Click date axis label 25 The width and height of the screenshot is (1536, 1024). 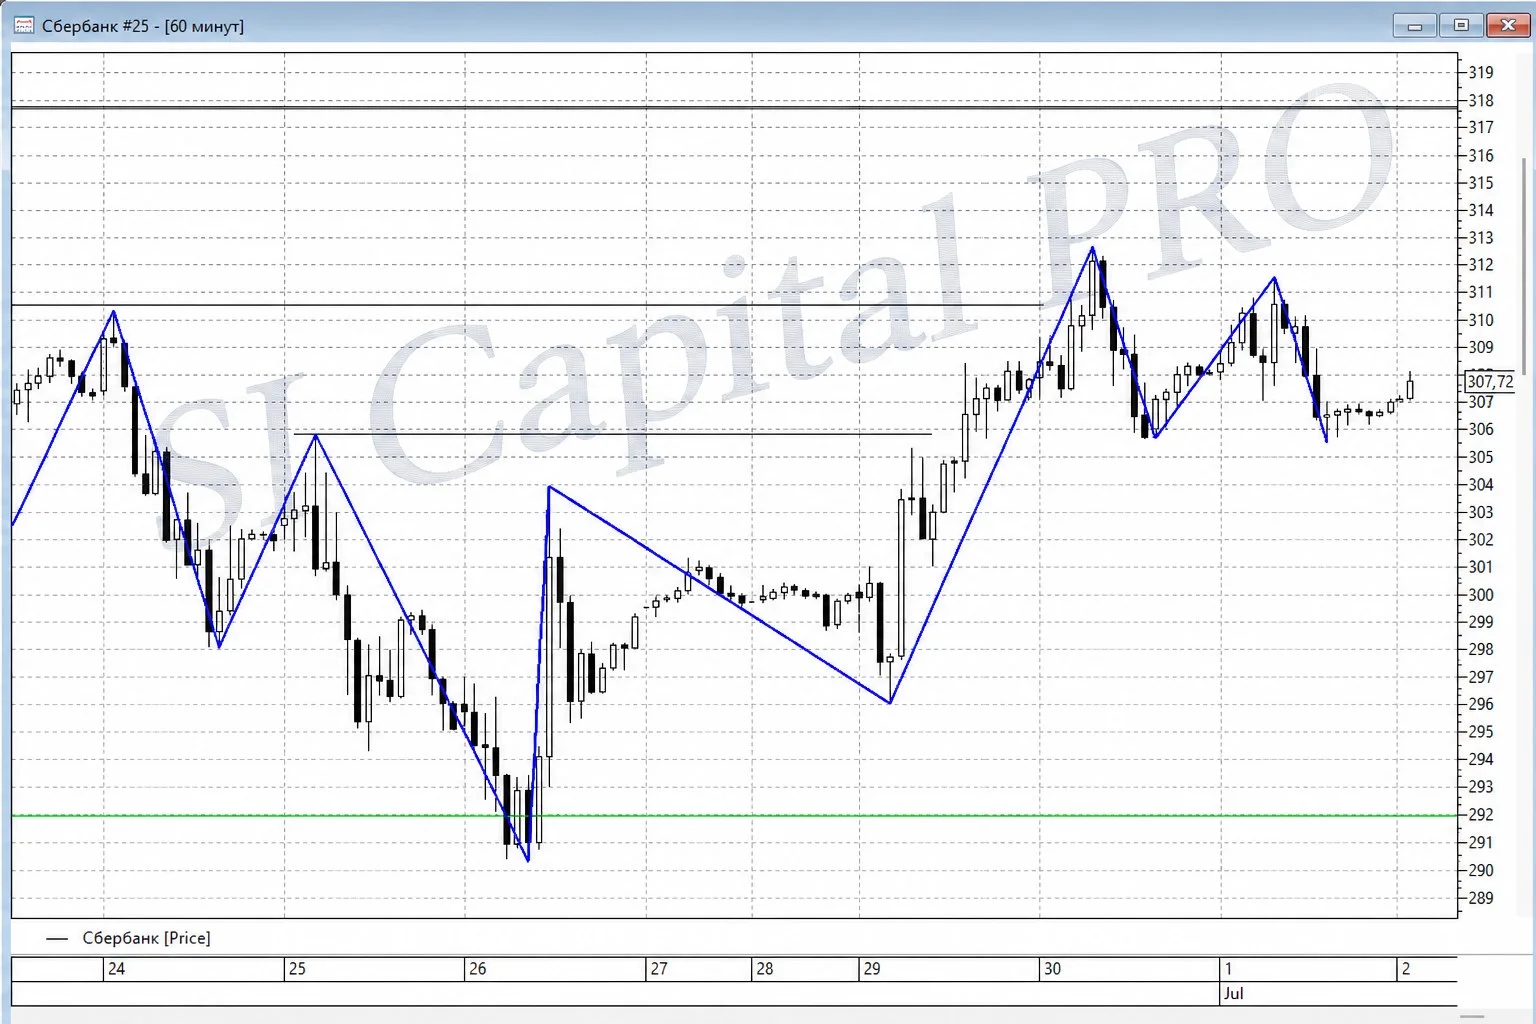click(x=297, y=969)
